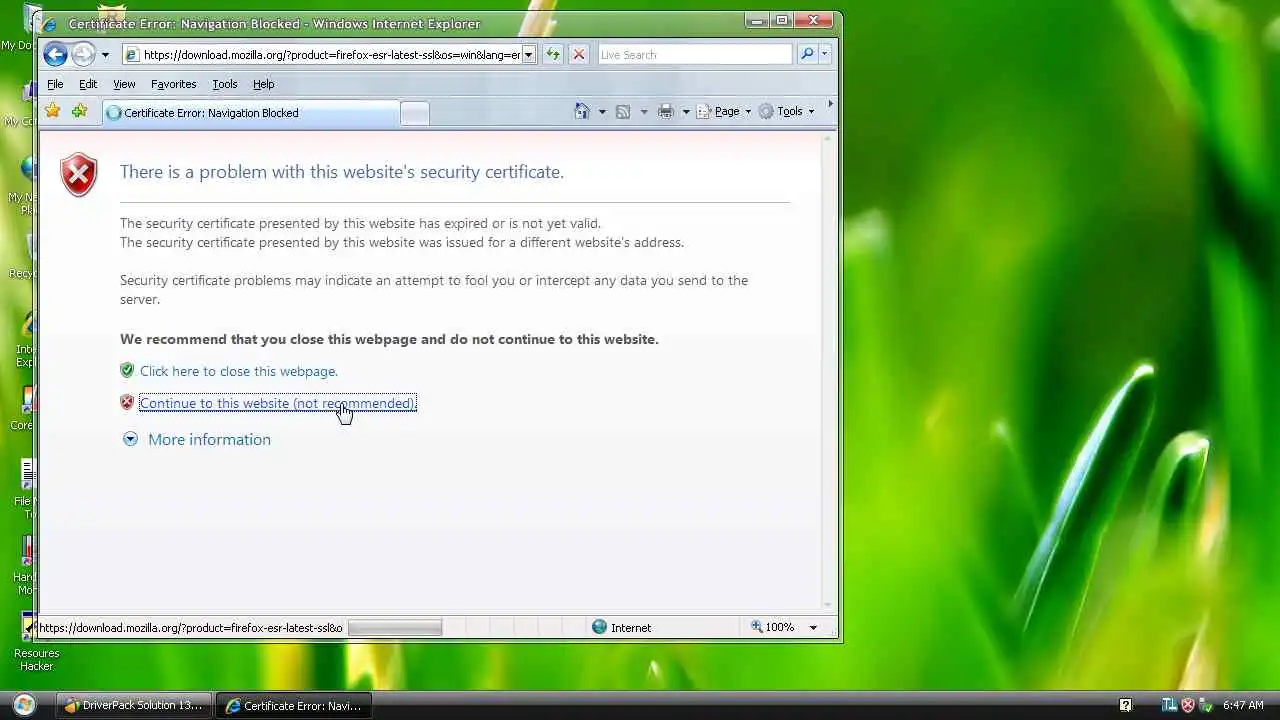Expand the command bar overflow chevron
Screen dimensions: 1280x720
tap(830, 104)
